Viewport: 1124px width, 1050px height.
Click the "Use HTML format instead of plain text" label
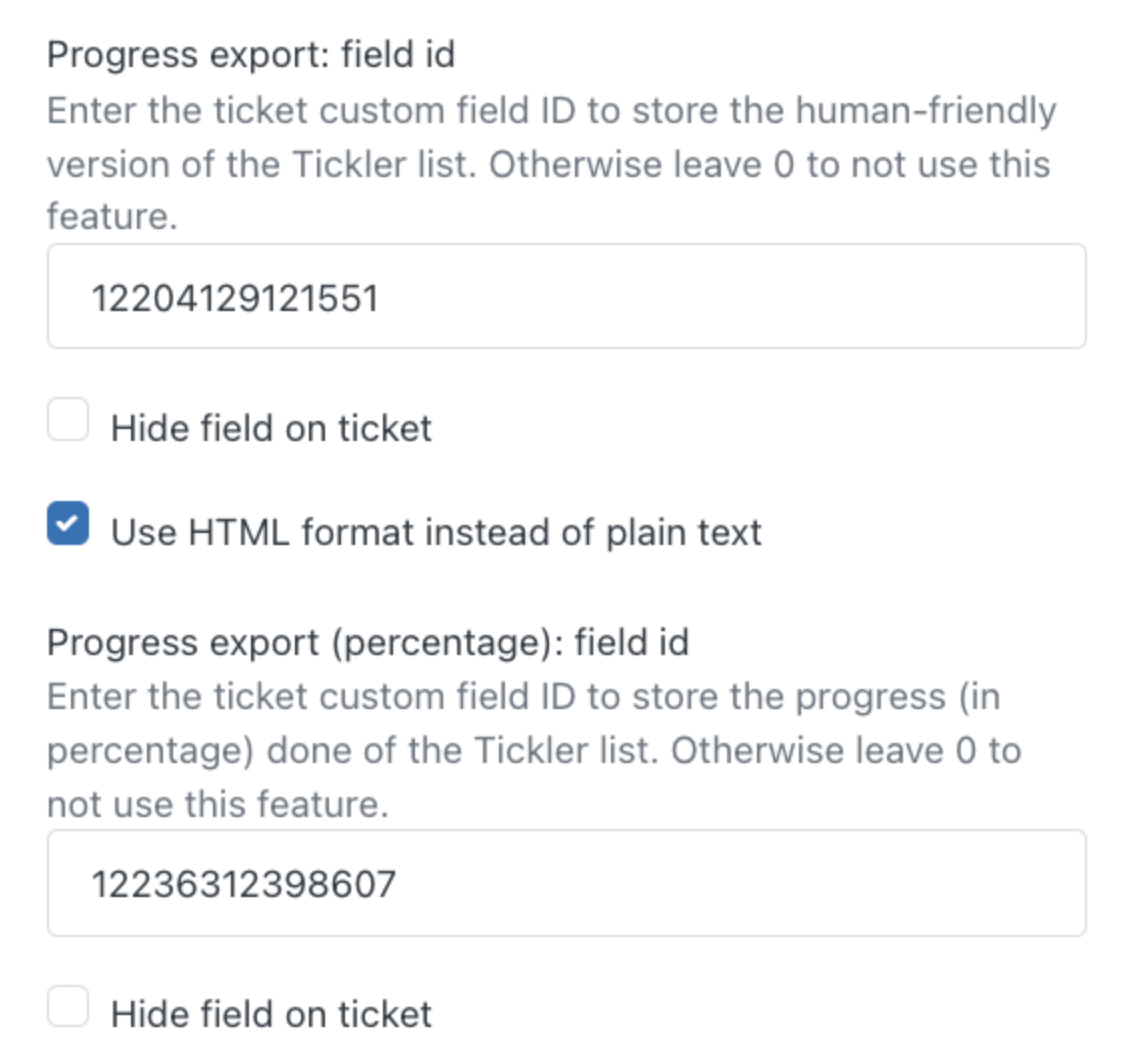point(436,533)
